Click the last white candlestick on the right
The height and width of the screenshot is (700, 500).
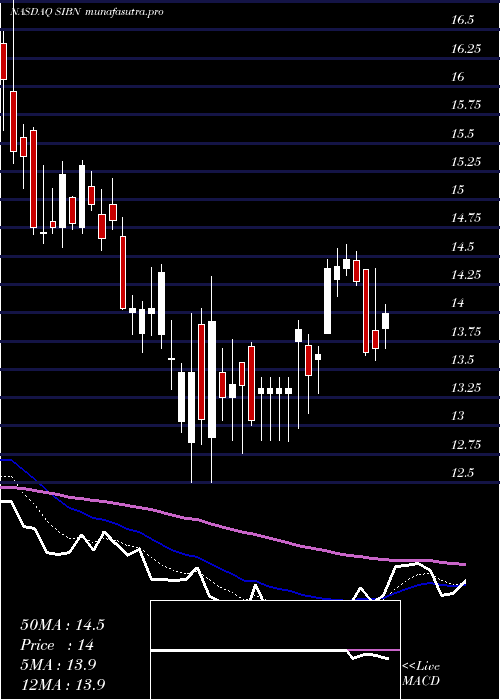tap(385, 321)
